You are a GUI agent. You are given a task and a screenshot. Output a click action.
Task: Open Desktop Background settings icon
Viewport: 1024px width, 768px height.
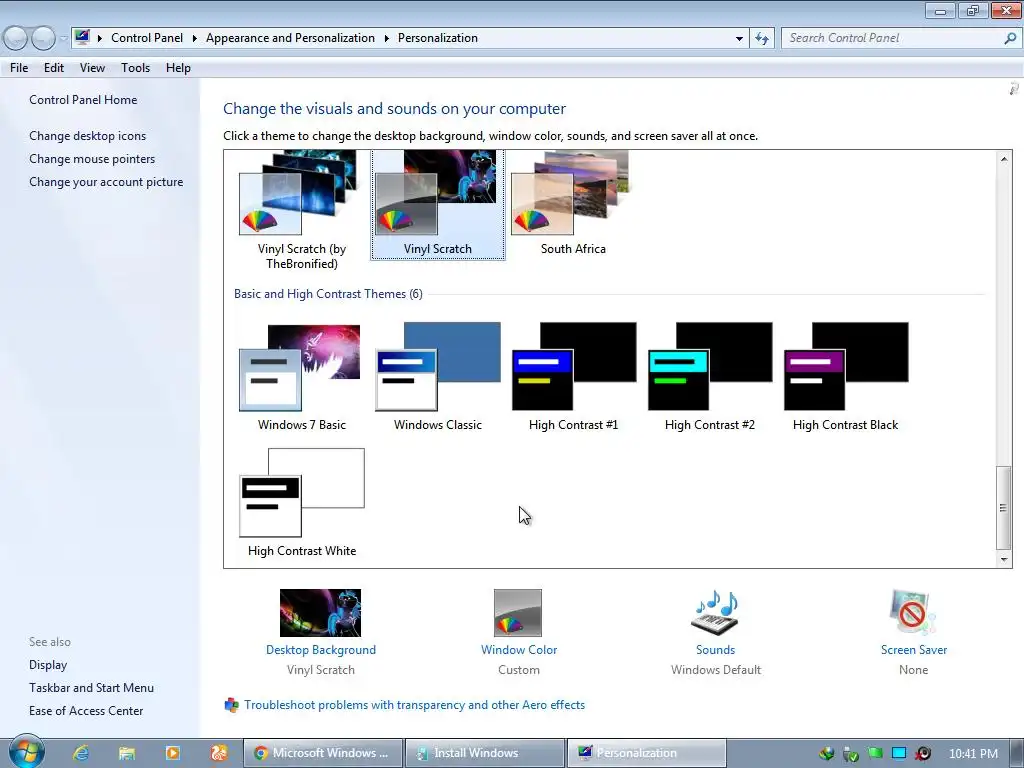point(321,613)
